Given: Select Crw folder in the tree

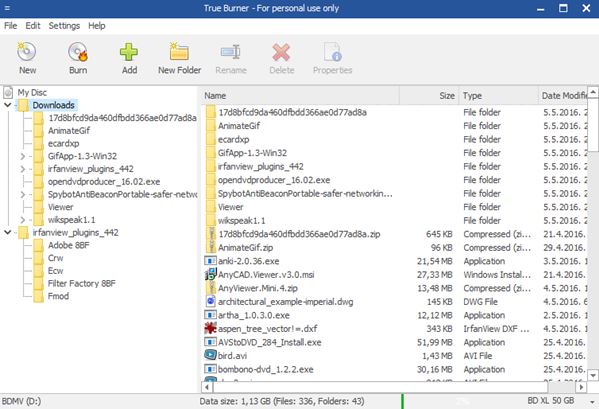Looking at the screenshot, I should [x=56, y=258].
